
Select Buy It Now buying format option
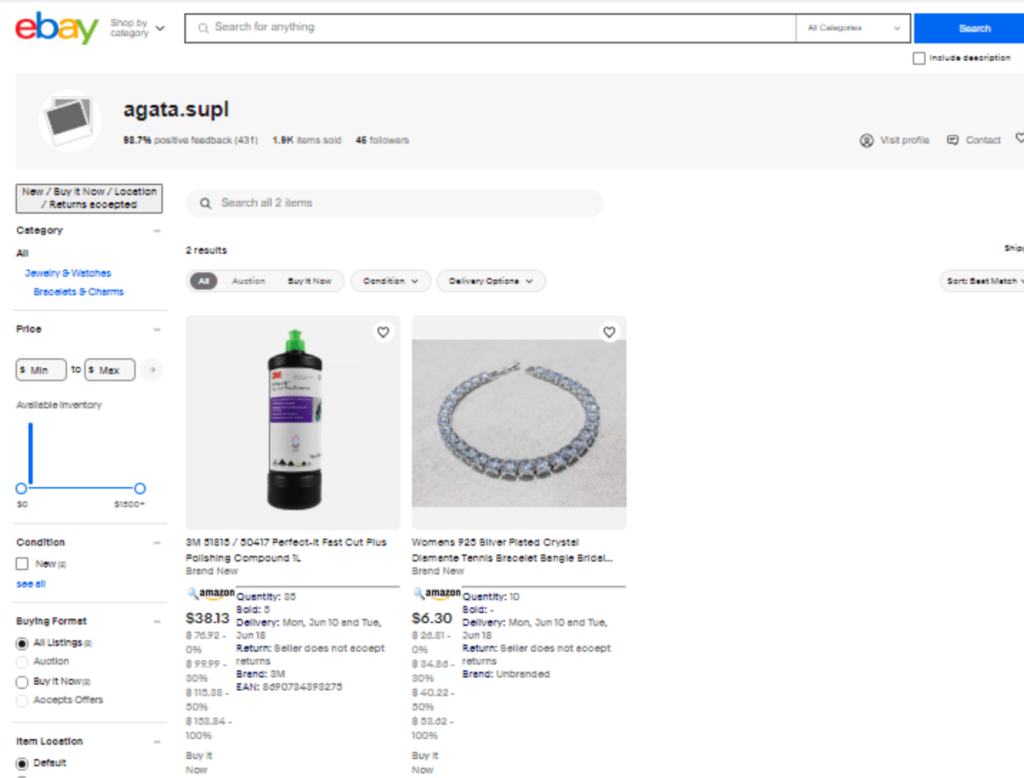22,682
